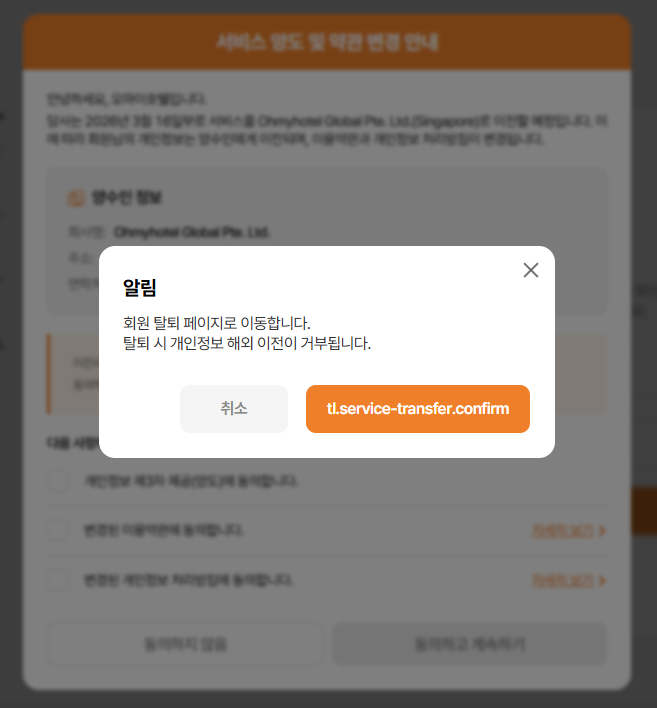Check the 개인정보 제3자 제공 agreement box
The height and width of the screenshot is (708, 657).
click(59, 481)
